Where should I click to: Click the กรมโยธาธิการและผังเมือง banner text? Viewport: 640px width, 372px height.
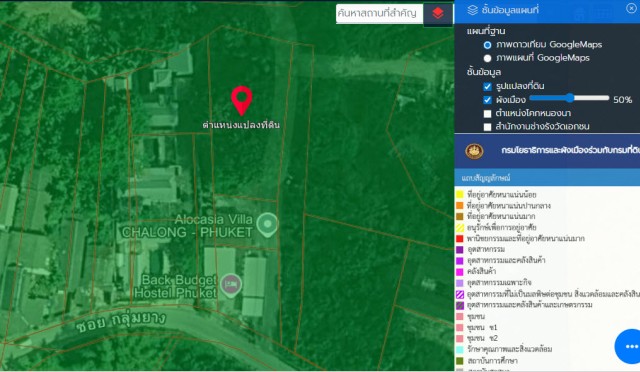click(571, 150)
